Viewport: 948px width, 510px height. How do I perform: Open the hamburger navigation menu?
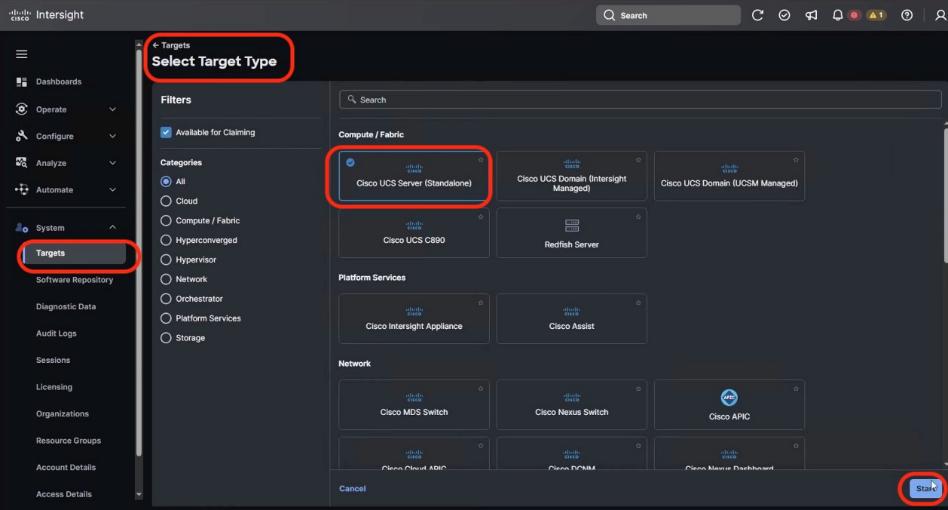21,54
